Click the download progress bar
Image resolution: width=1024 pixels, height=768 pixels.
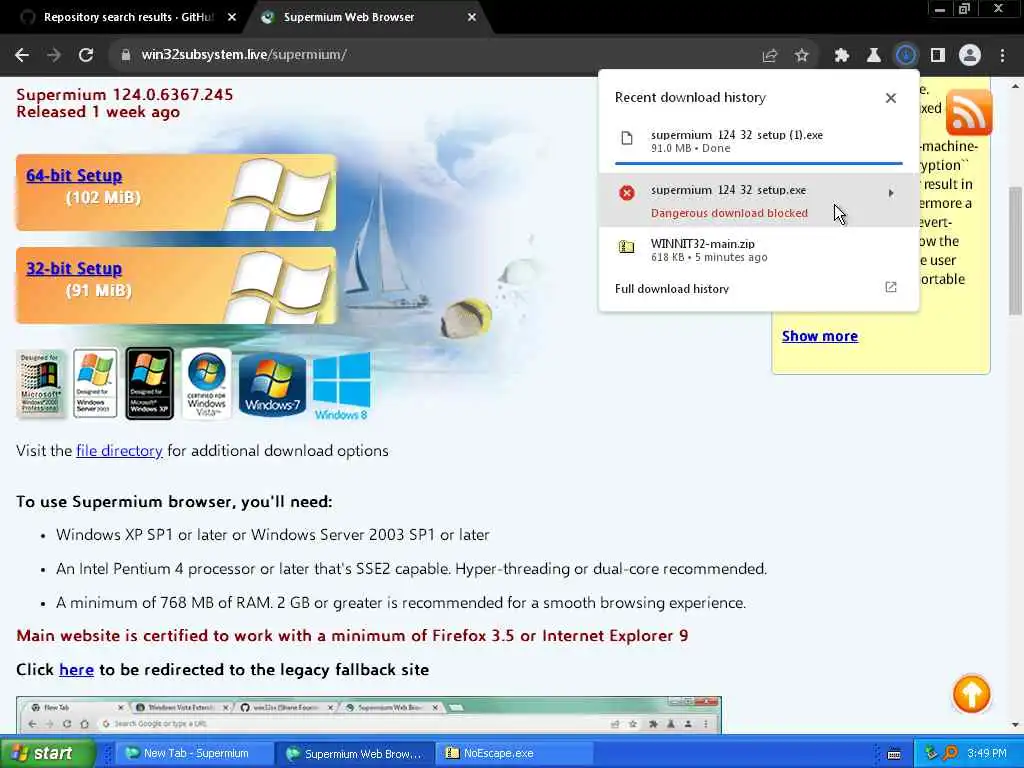pyautogui.click(x=758, y=163)
